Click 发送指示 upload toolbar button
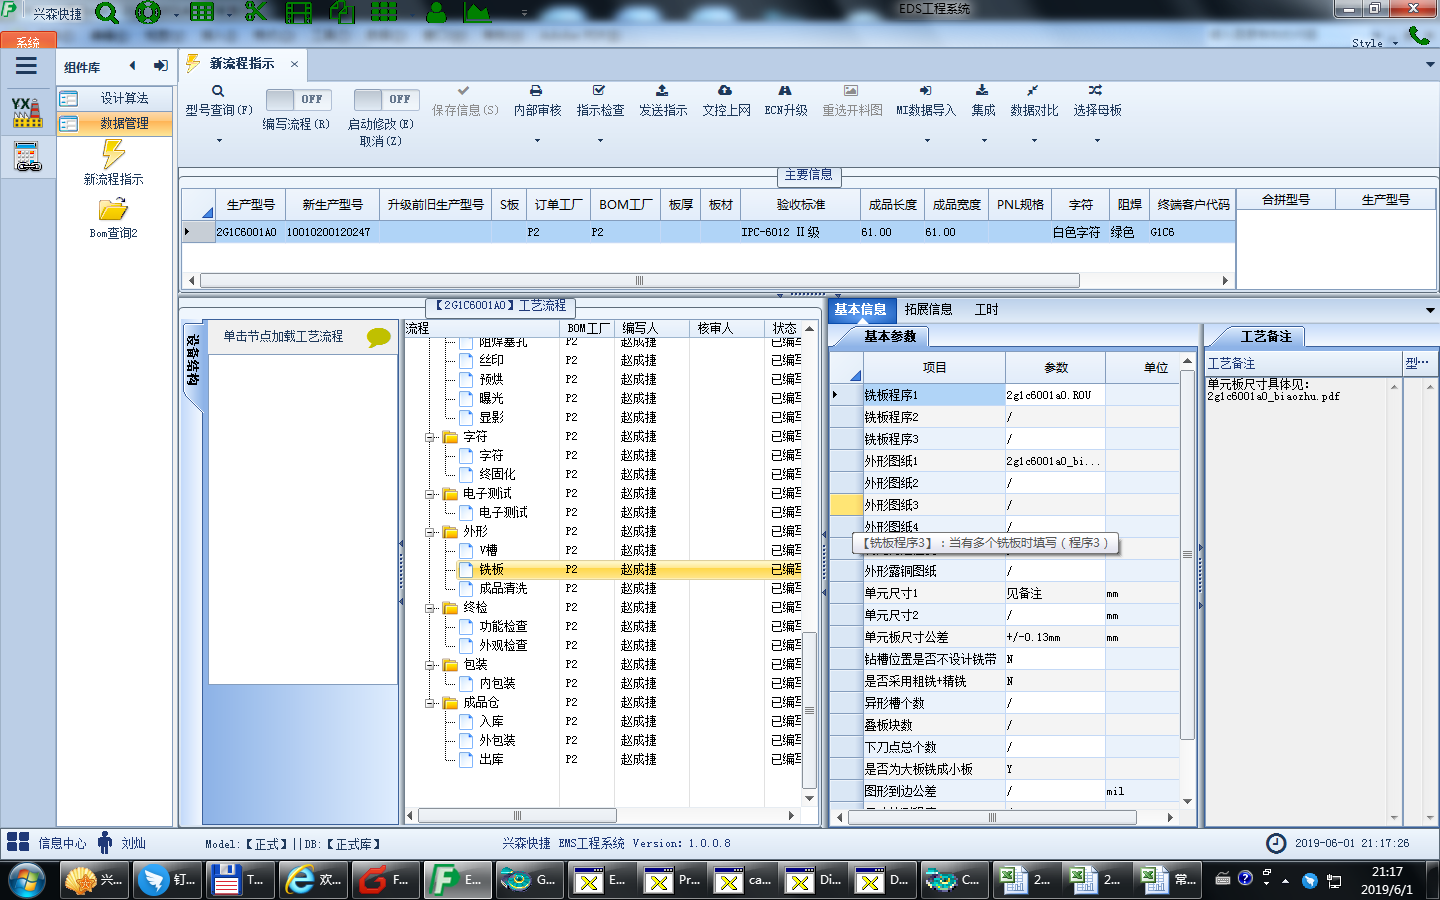The width and height of the screenshot is (1440, 900). coord(663,101)
